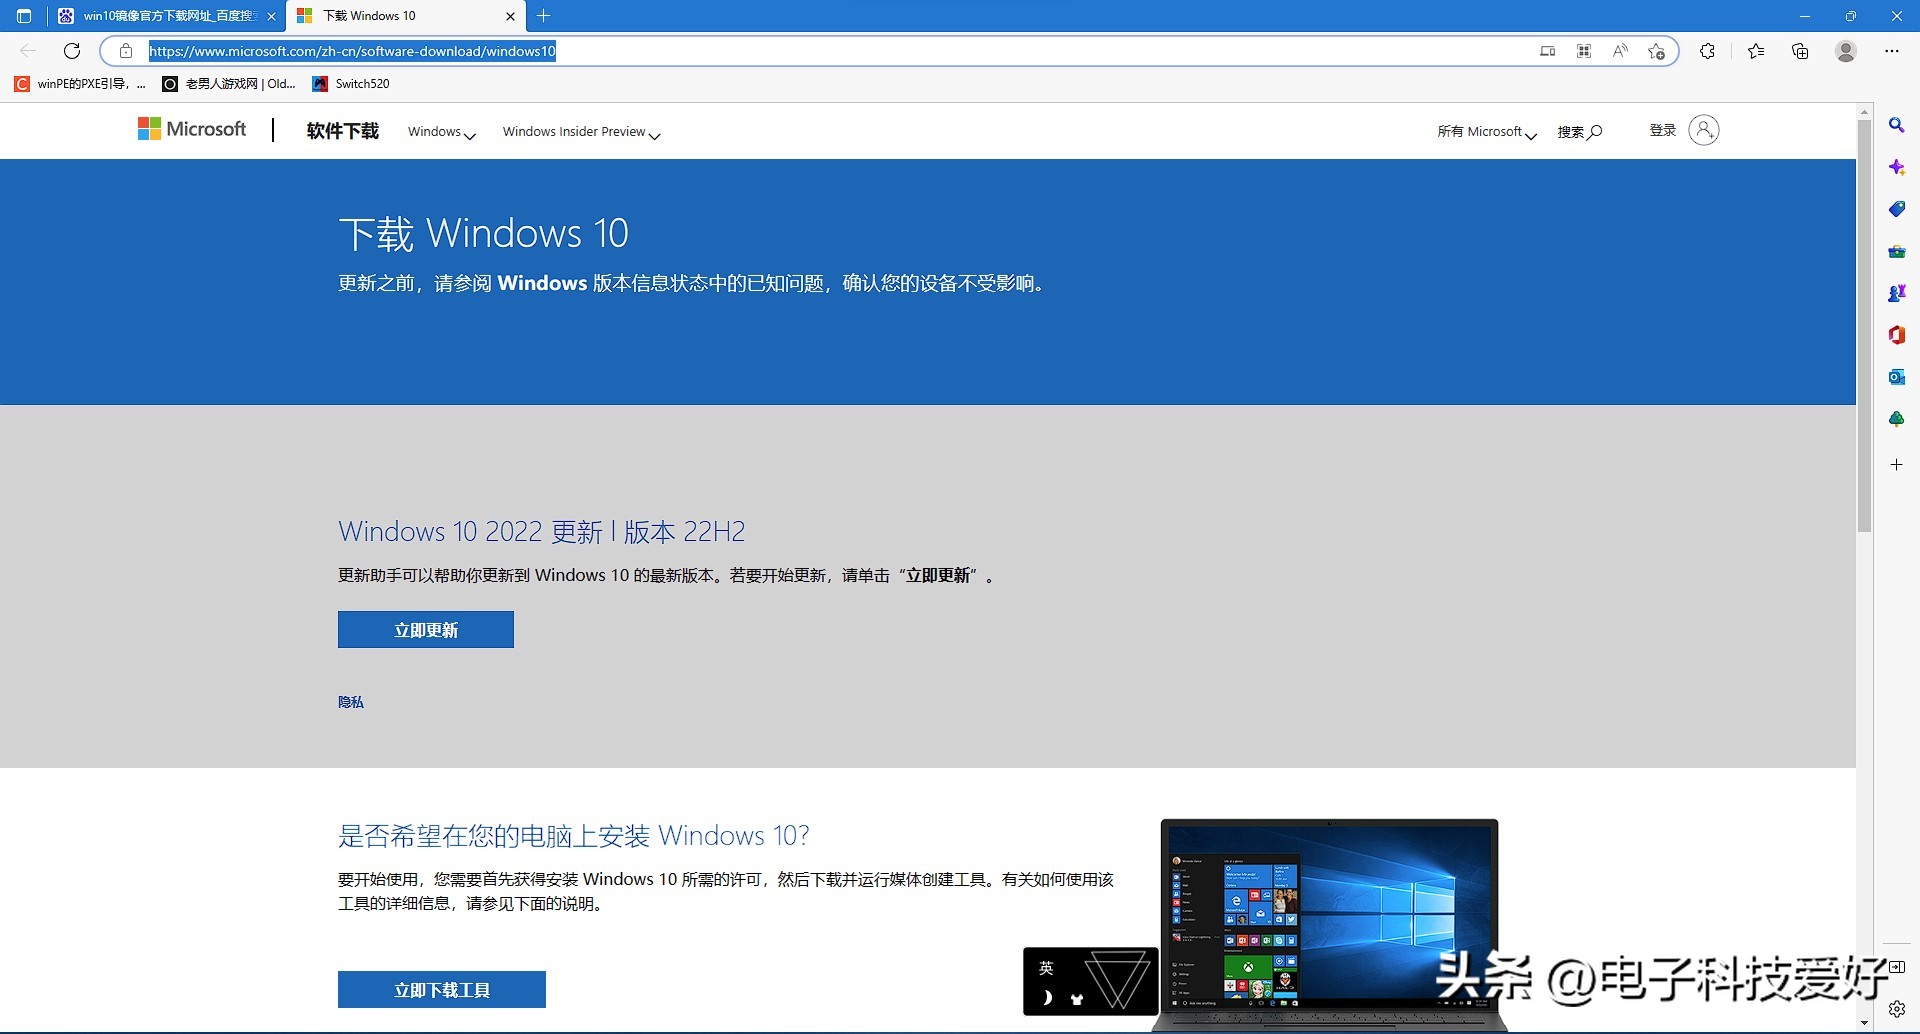Open sidebar Shopping tag
The image size is (1920, 1034).
pos(1897,209)
